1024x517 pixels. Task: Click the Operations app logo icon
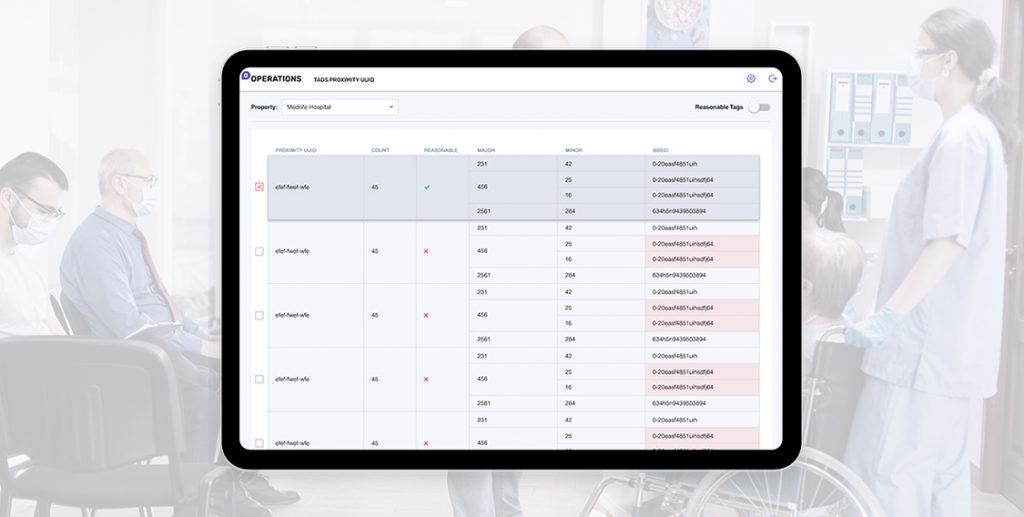246,75
